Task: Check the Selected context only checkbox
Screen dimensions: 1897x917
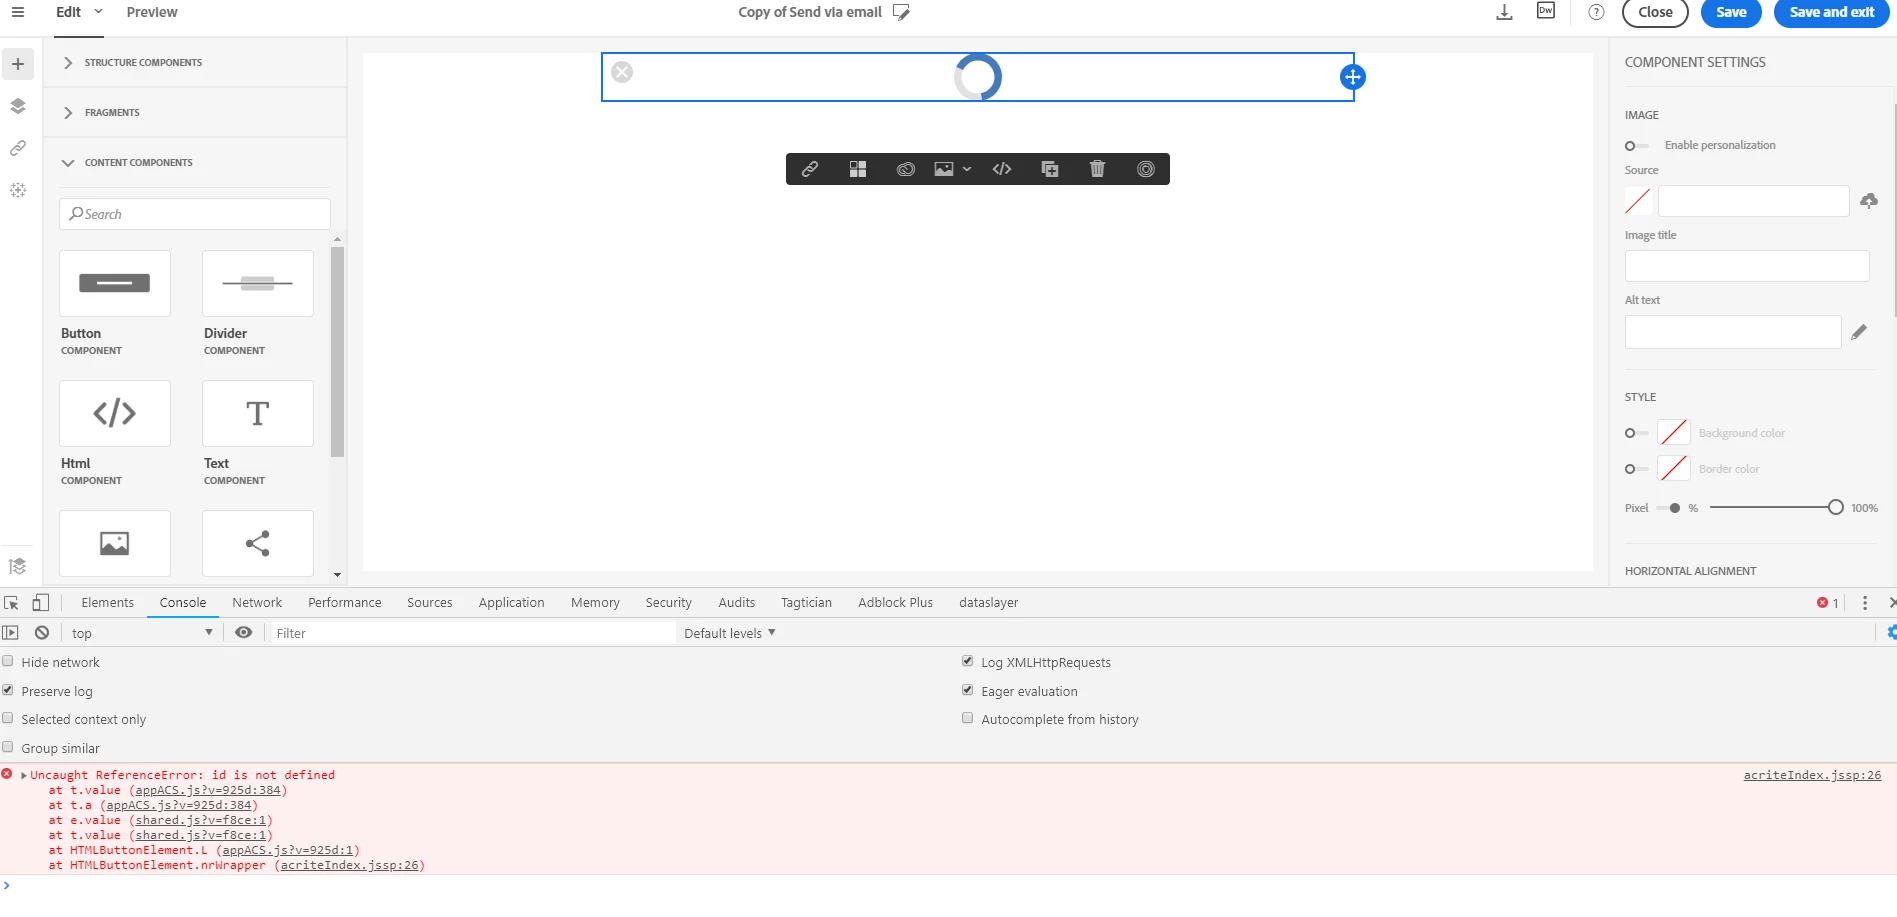Action: point(8,718)
